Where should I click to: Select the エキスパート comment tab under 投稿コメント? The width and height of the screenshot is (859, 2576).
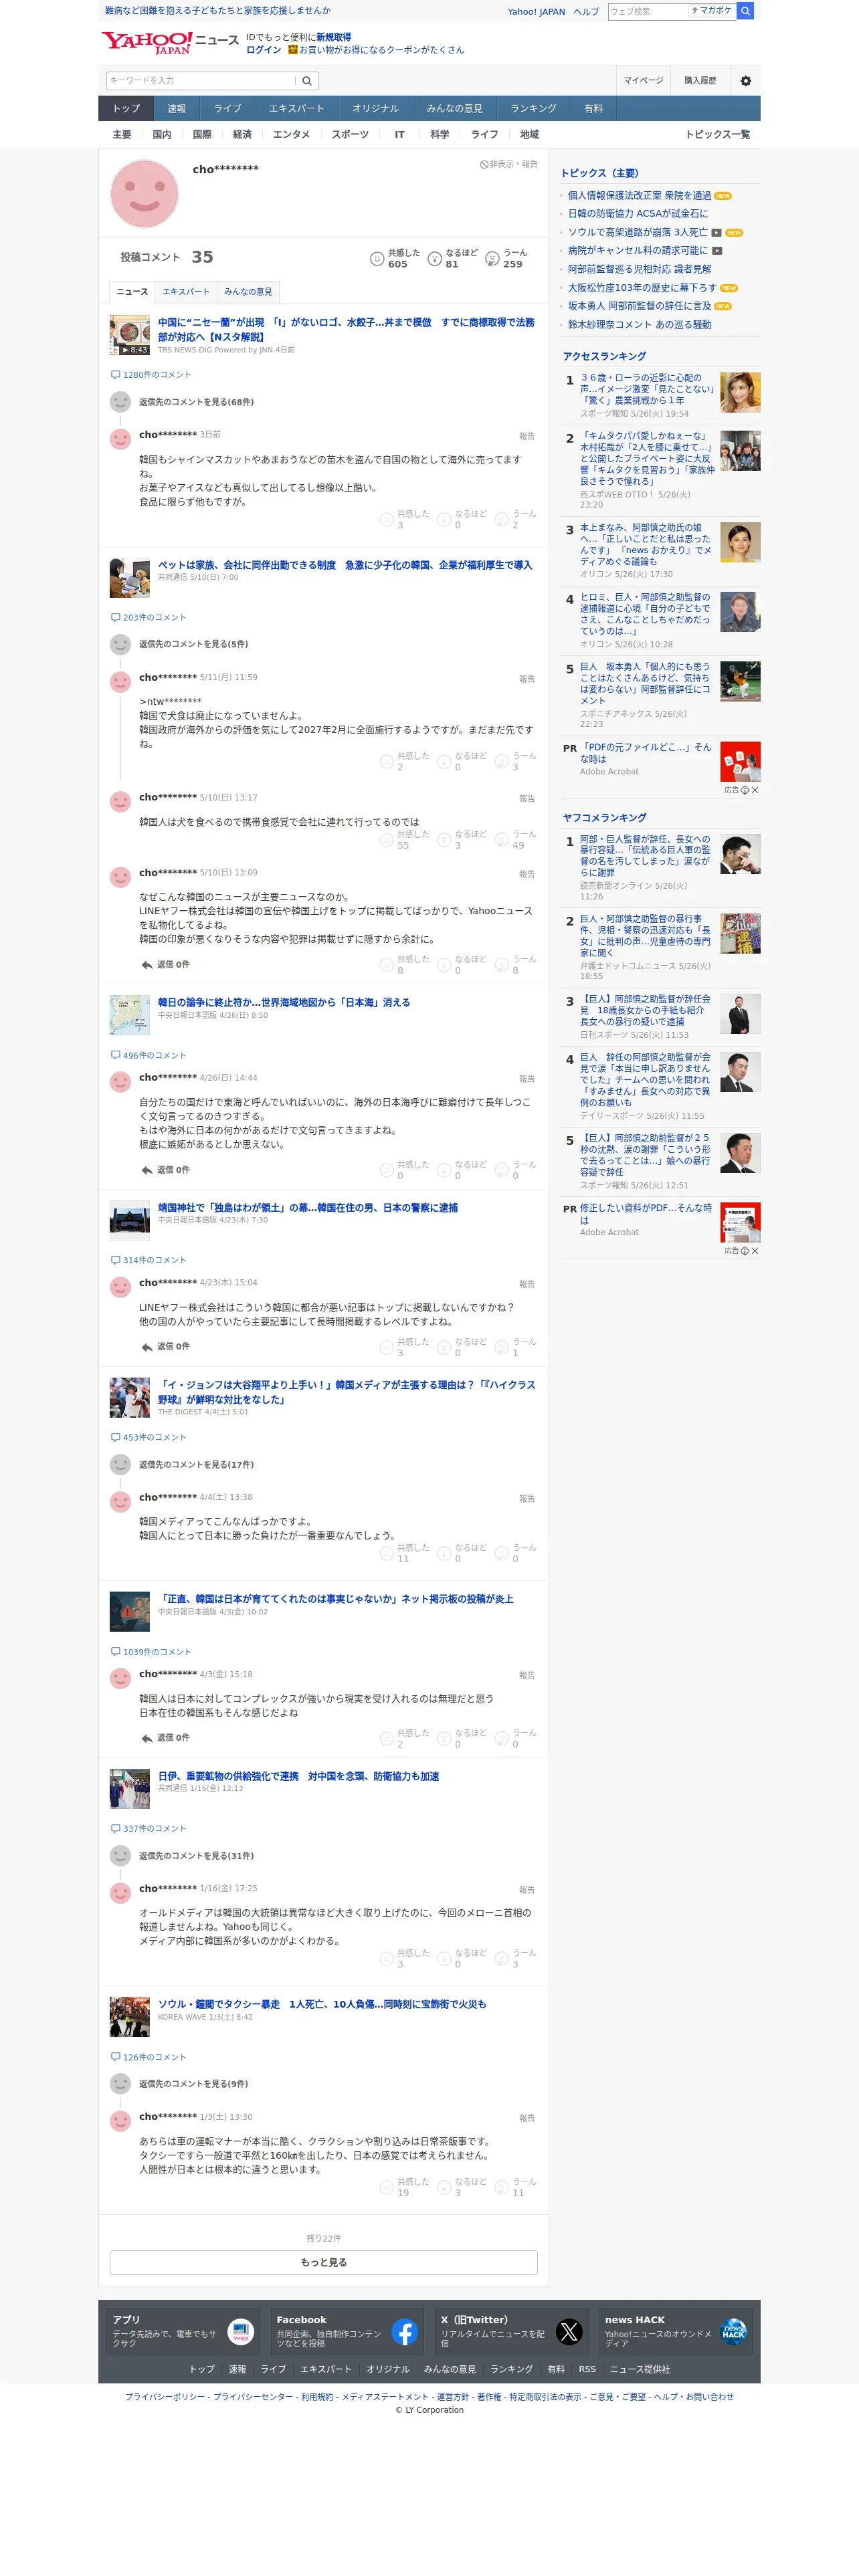click(186, 292)
